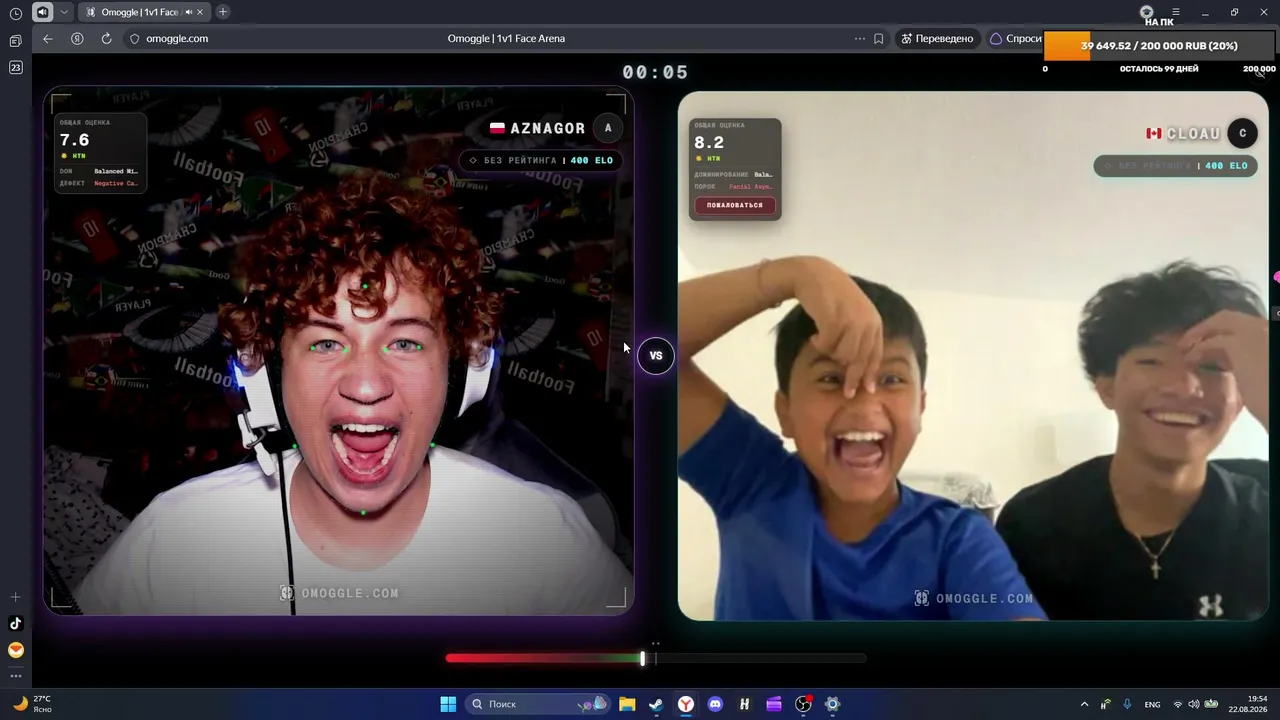Open File Explorer from the taskbar
1280x720 pixels.
pos(627,704)
